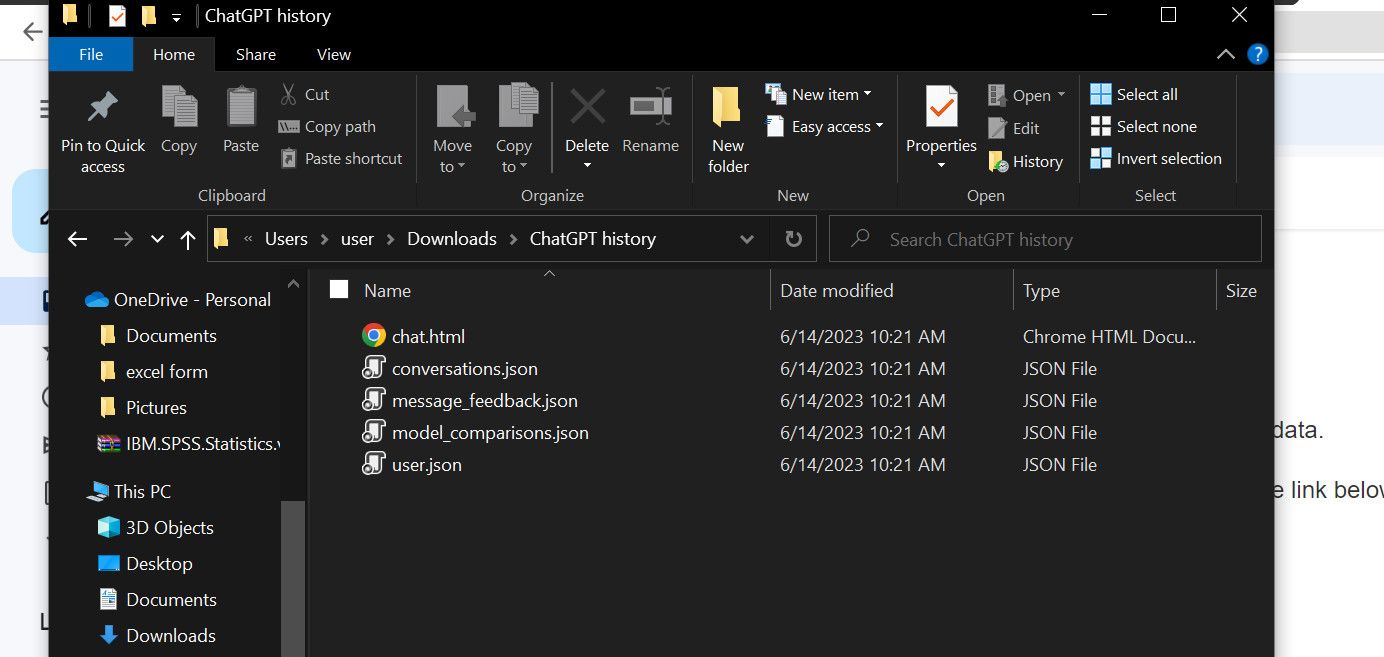Click Select all

[1134, 95]
